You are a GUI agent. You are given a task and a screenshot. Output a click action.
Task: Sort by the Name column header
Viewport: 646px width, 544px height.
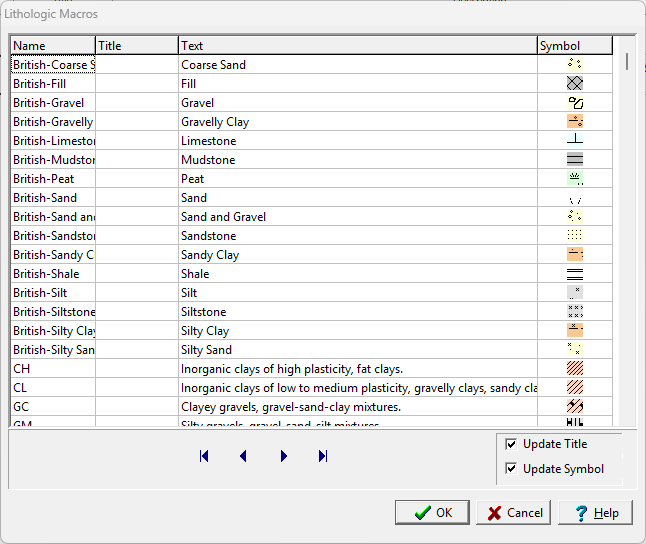pyautogui.click(x=52, y=46)
